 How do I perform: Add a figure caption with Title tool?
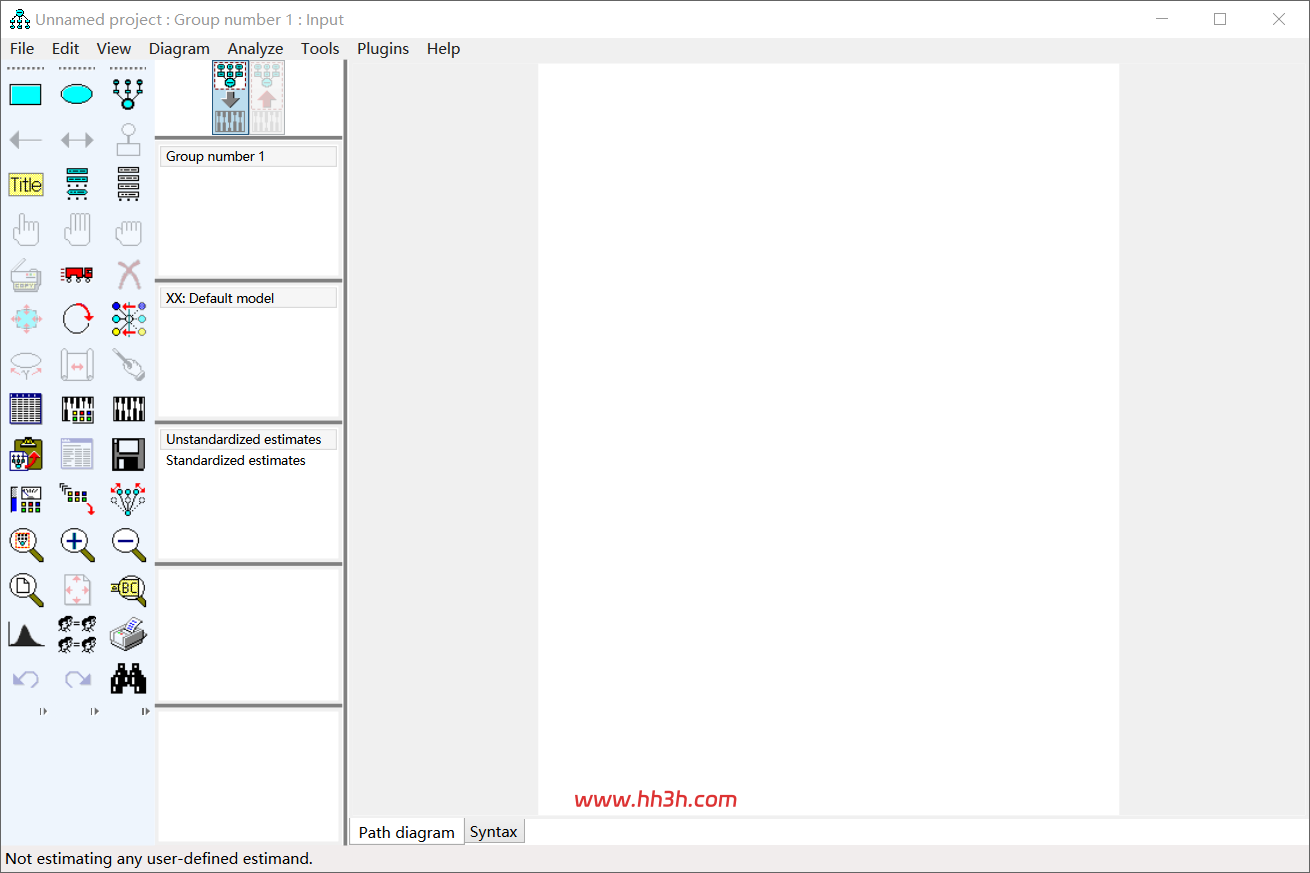point(25,185)
